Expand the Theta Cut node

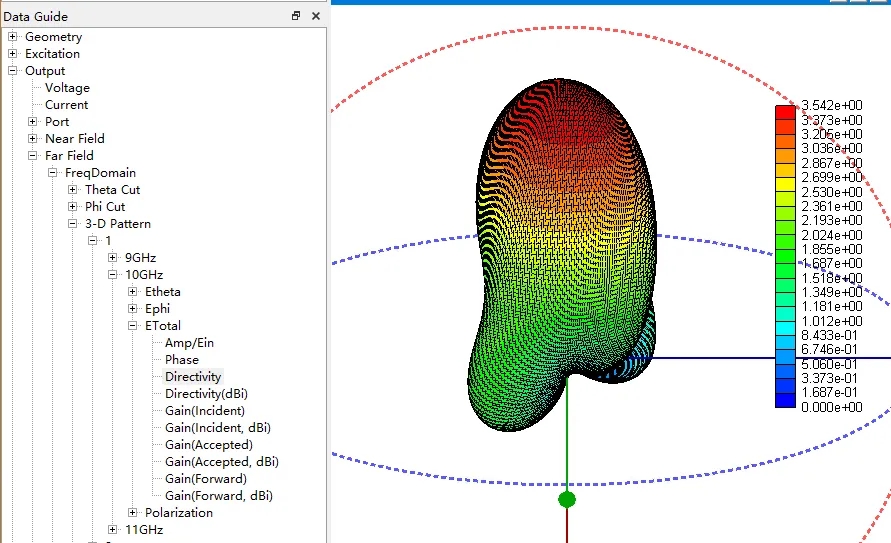[72, 190]
